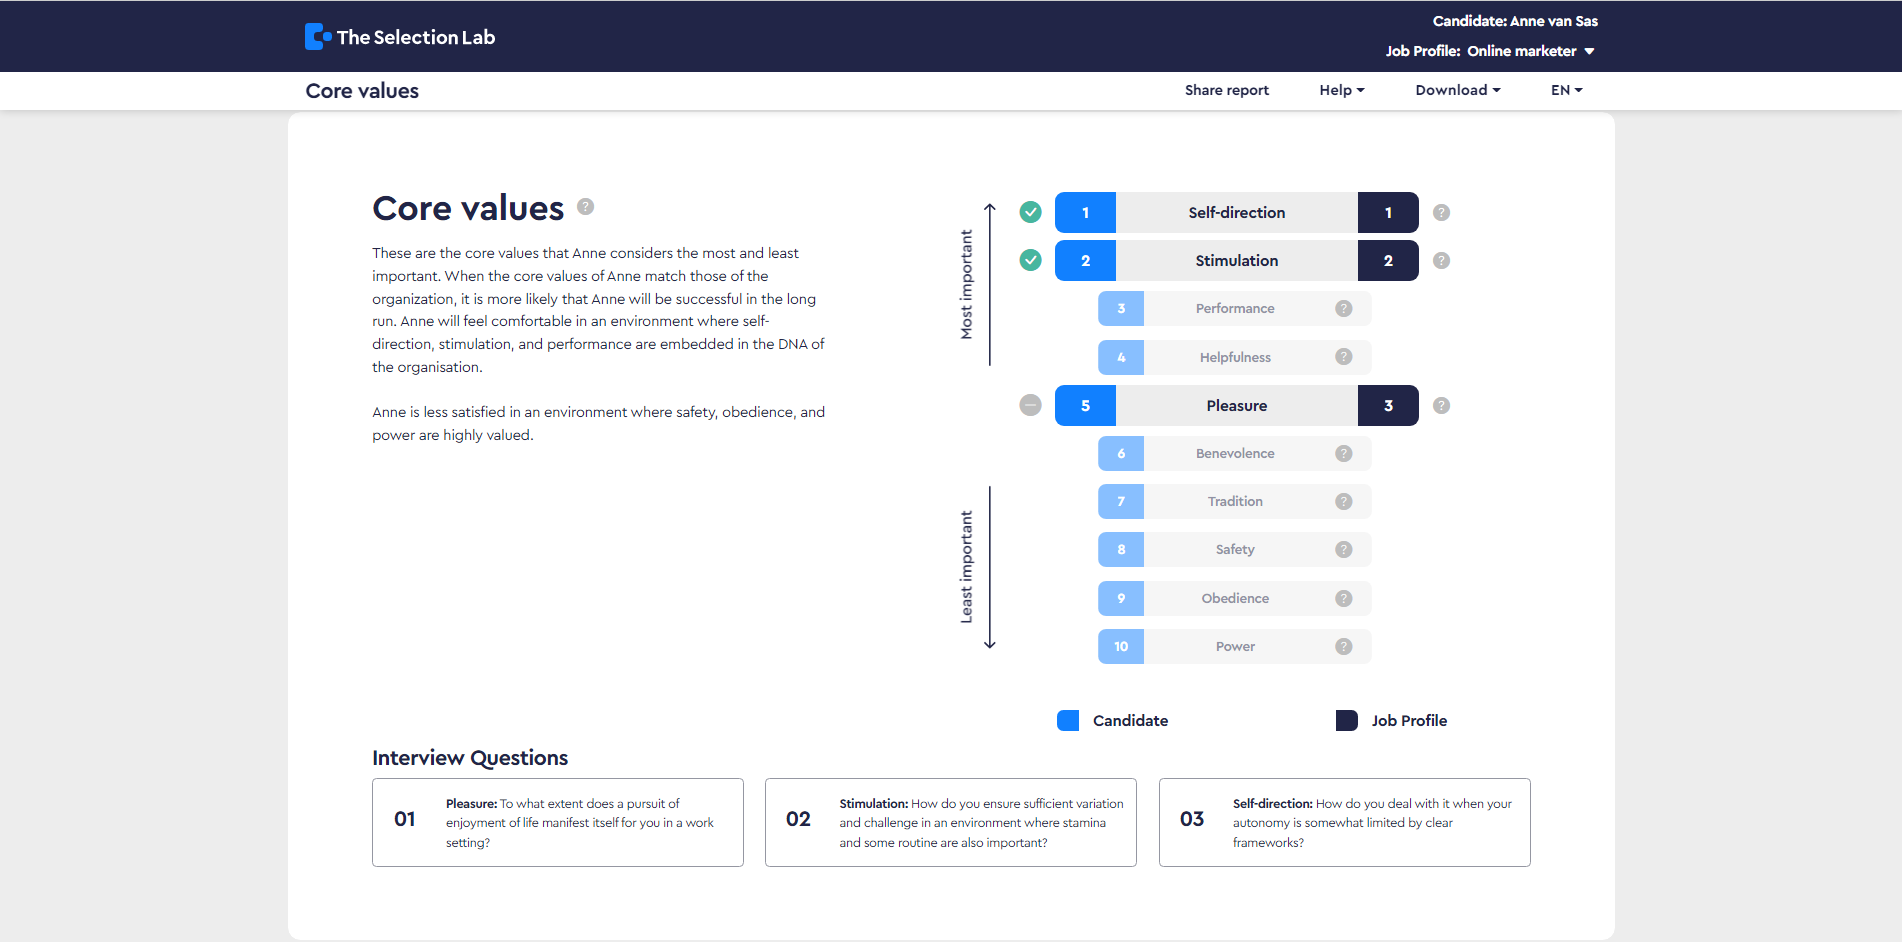Click the Share report link

1226,90
